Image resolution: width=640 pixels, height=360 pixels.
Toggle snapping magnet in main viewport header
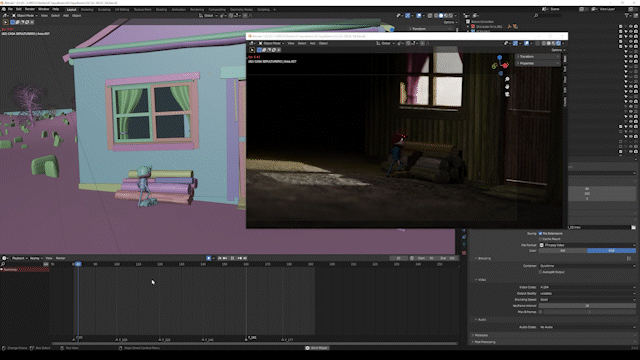(231, 16)
